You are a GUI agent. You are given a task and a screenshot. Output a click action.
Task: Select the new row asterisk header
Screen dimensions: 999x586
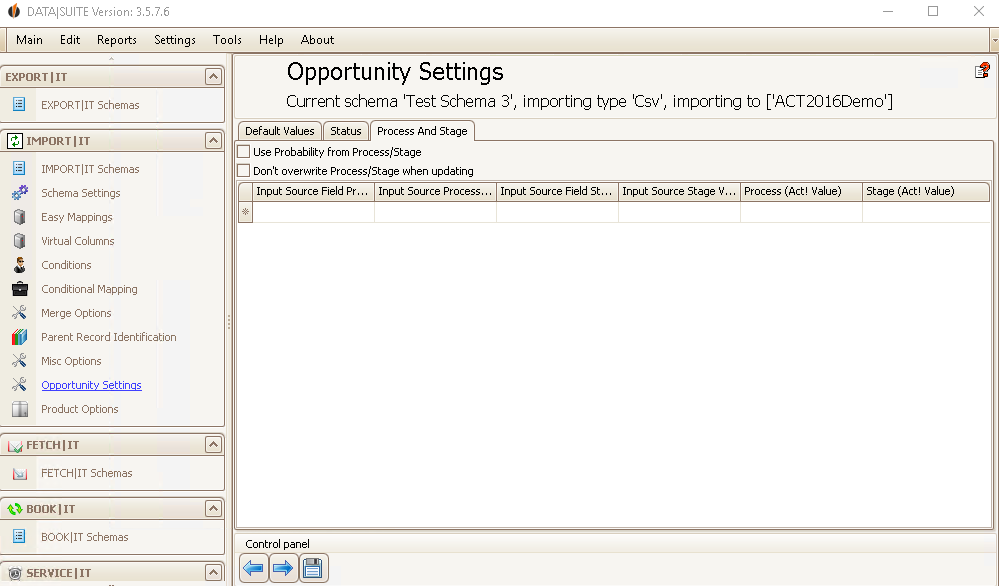[245, 212]
